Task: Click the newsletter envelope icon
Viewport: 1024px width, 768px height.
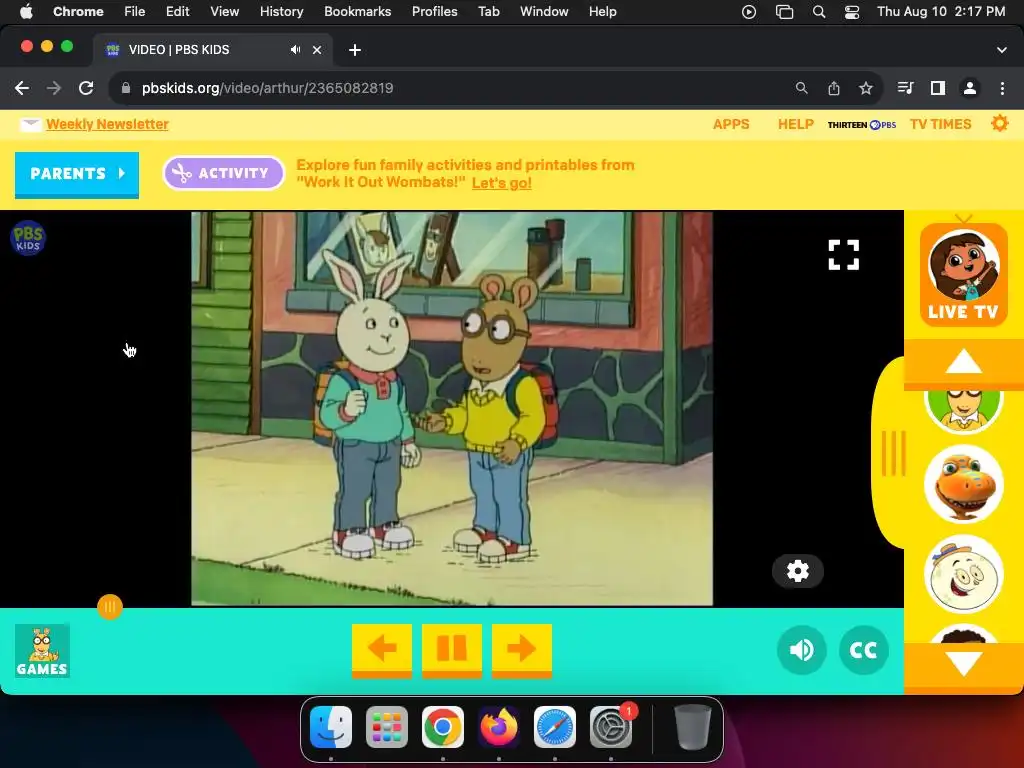Action: 30,124
